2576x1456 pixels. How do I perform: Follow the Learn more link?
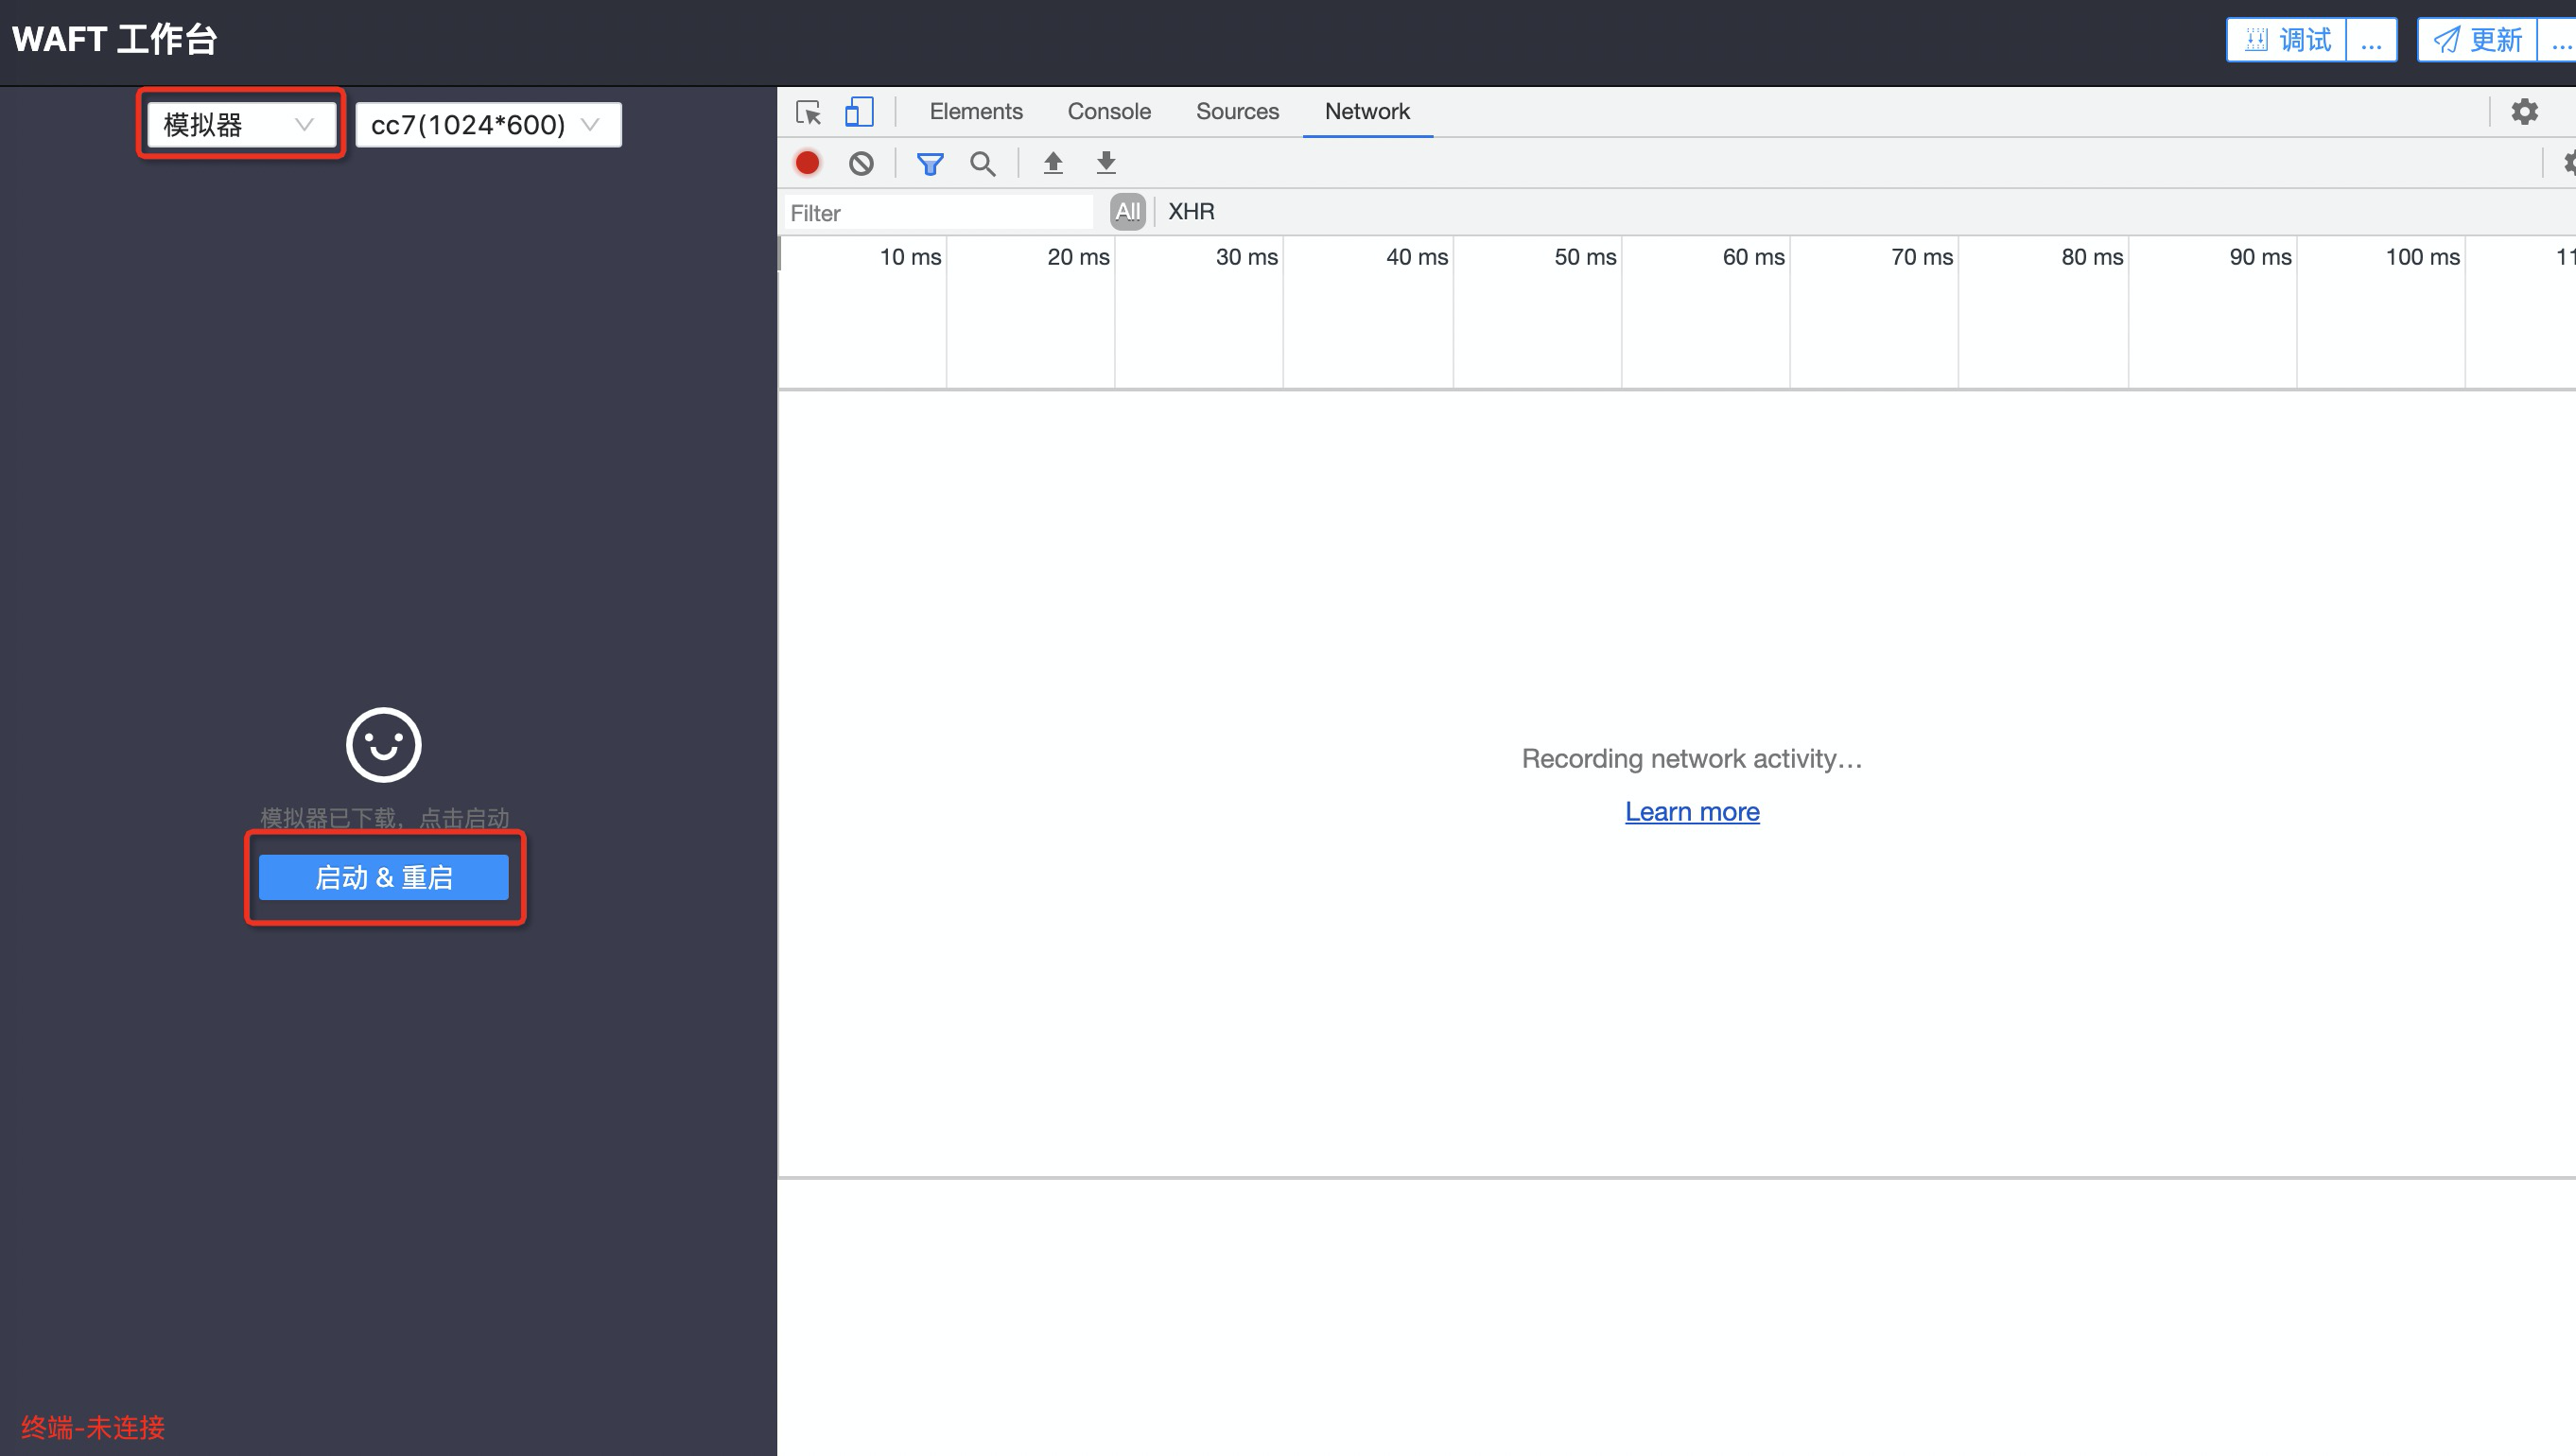(x=1692, y=812)
